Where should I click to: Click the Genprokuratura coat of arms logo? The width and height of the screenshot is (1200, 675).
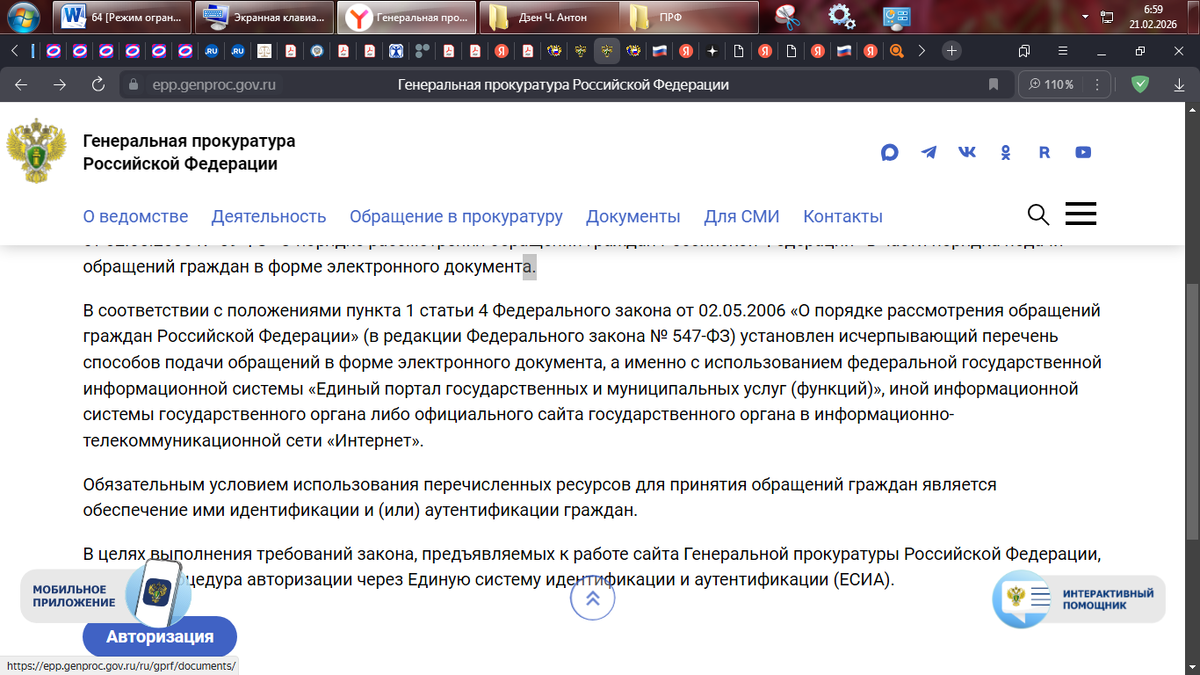[37, 151]
